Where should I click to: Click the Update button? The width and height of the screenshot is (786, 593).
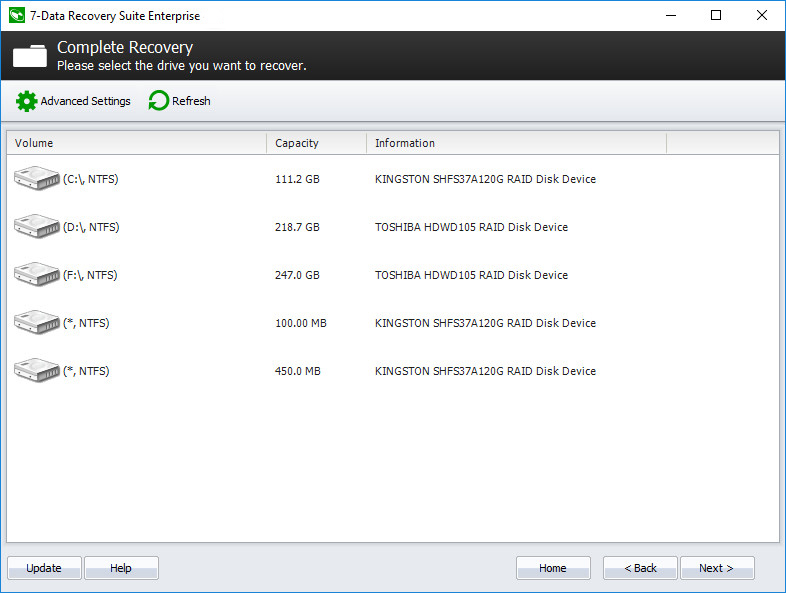[44, 568]
